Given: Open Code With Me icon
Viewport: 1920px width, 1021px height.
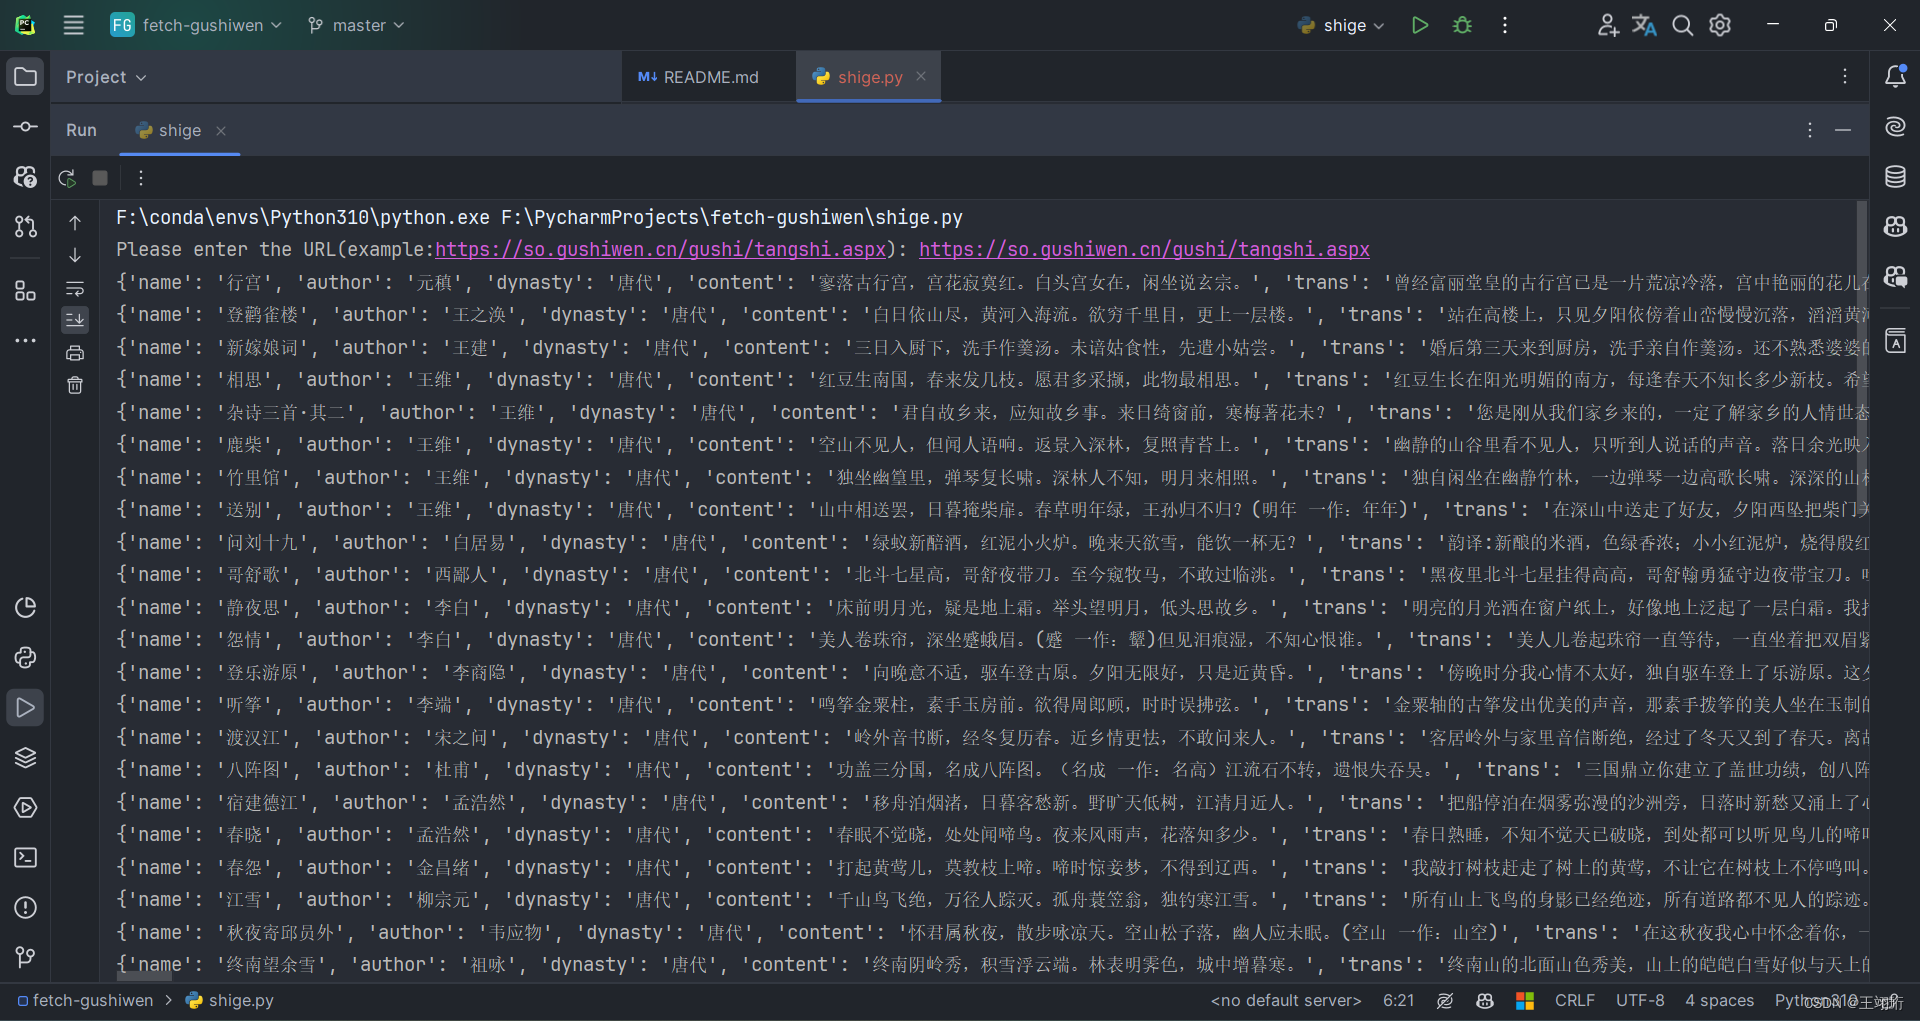Looking at the screenshot, I should coord(1607,25).
